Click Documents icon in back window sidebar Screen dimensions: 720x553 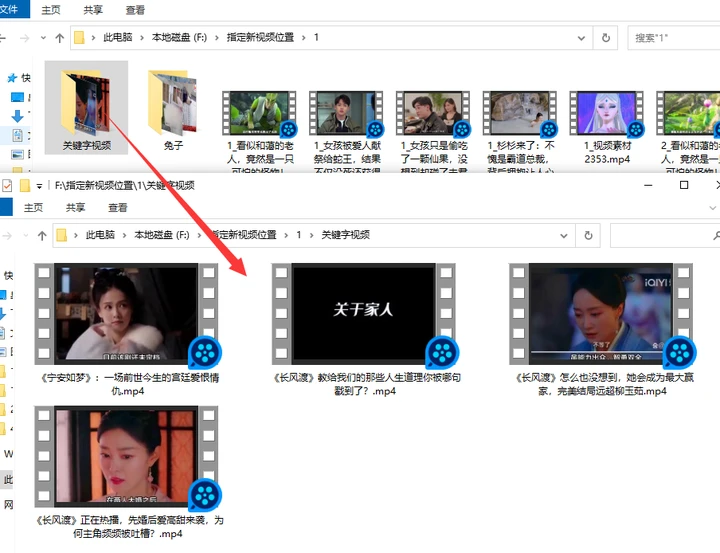point(17,135)
